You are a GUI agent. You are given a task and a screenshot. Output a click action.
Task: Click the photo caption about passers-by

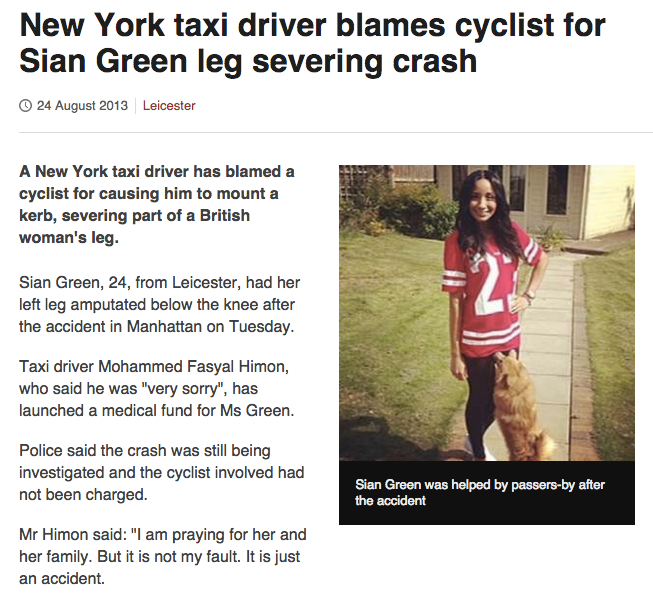(479, 492)
